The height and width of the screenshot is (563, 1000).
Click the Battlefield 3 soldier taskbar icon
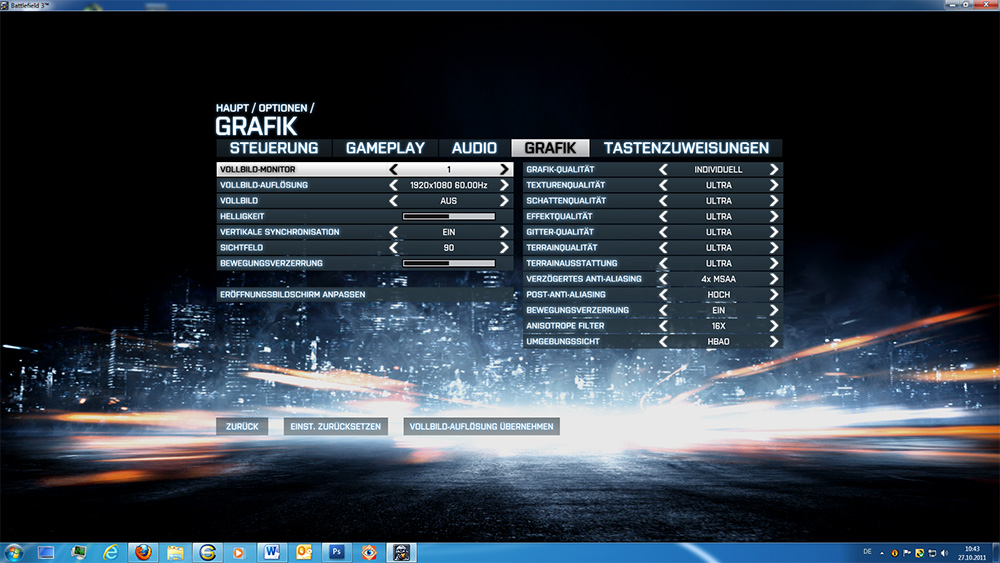401,552
